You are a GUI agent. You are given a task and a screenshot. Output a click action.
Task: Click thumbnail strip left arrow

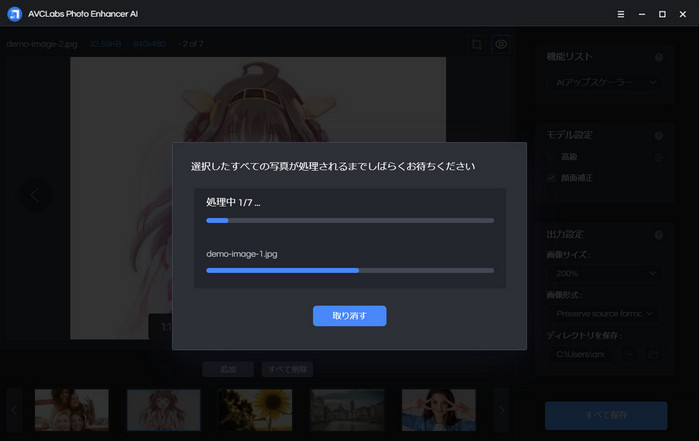point(14,410)
